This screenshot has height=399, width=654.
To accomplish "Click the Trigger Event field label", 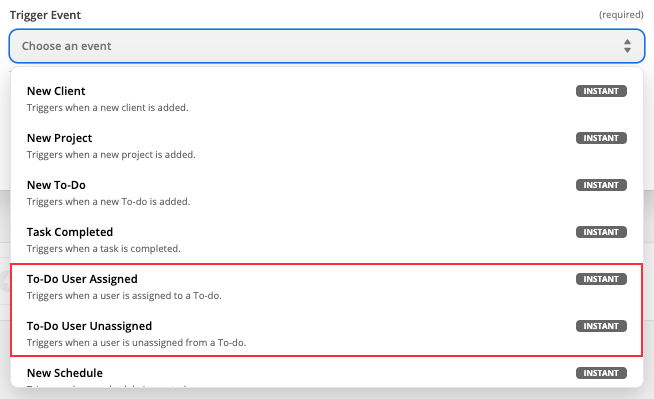I will click(x=45, y=15).
